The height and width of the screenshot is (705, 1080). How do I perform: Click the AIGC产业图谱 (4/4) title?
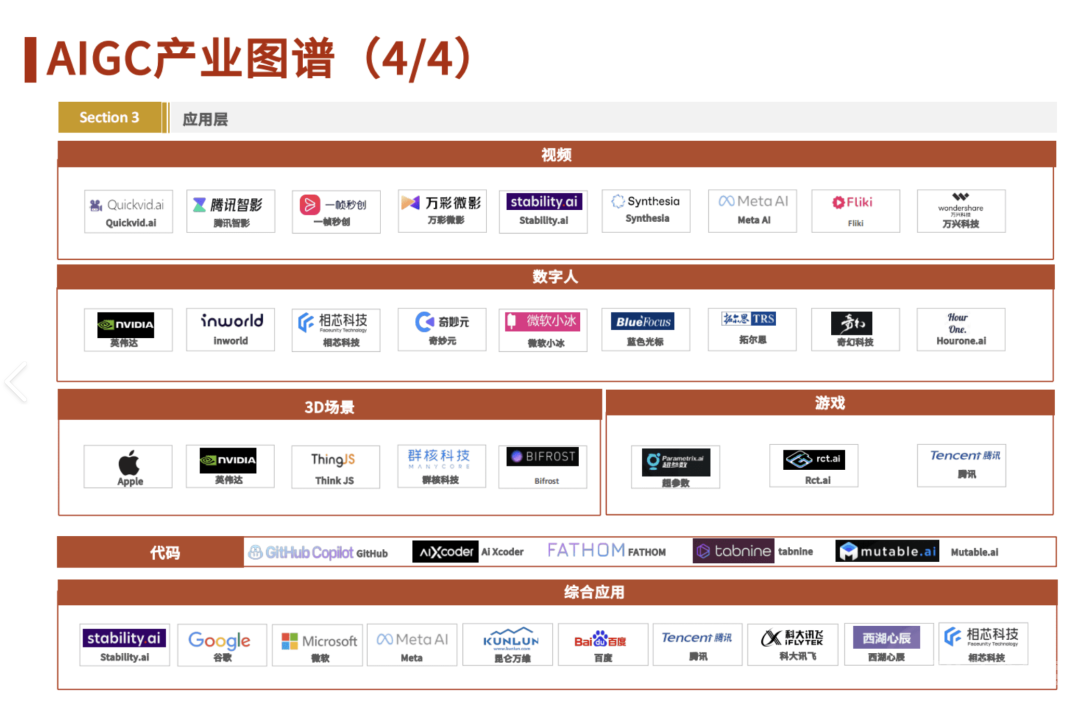click(258, 59)
